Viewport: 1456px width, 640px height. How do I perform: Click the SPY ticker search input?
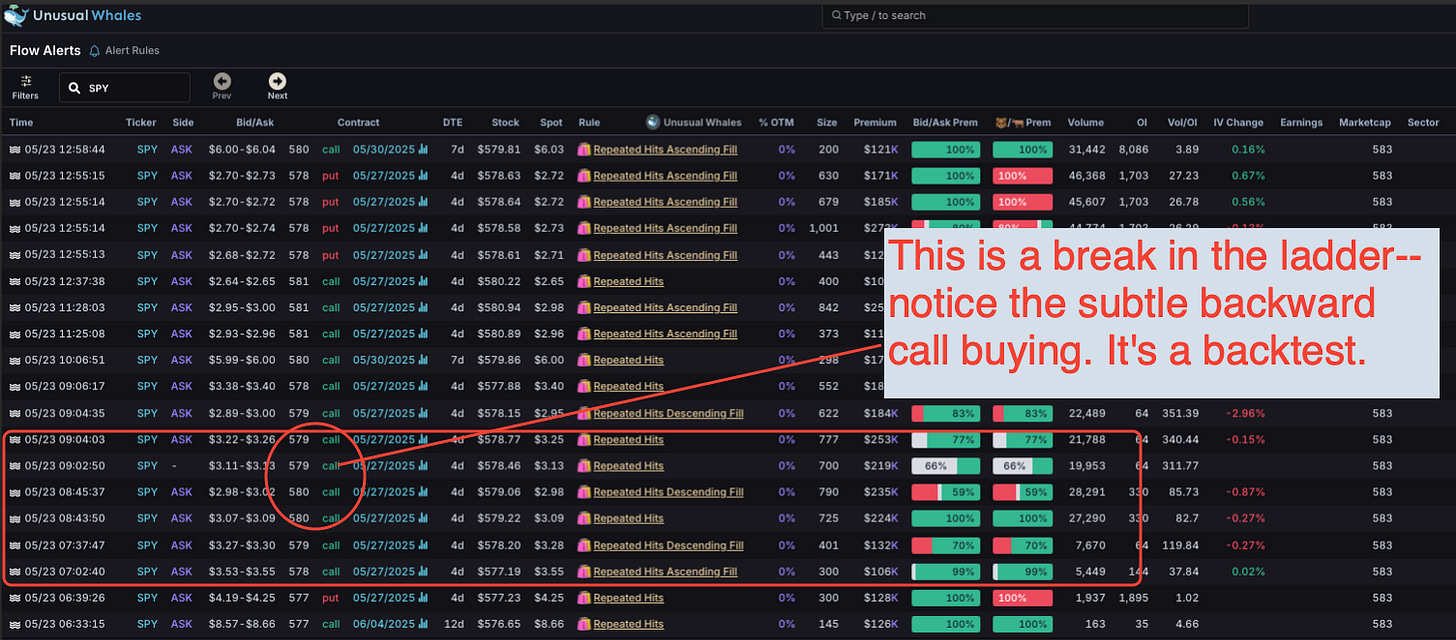[124, 88]
